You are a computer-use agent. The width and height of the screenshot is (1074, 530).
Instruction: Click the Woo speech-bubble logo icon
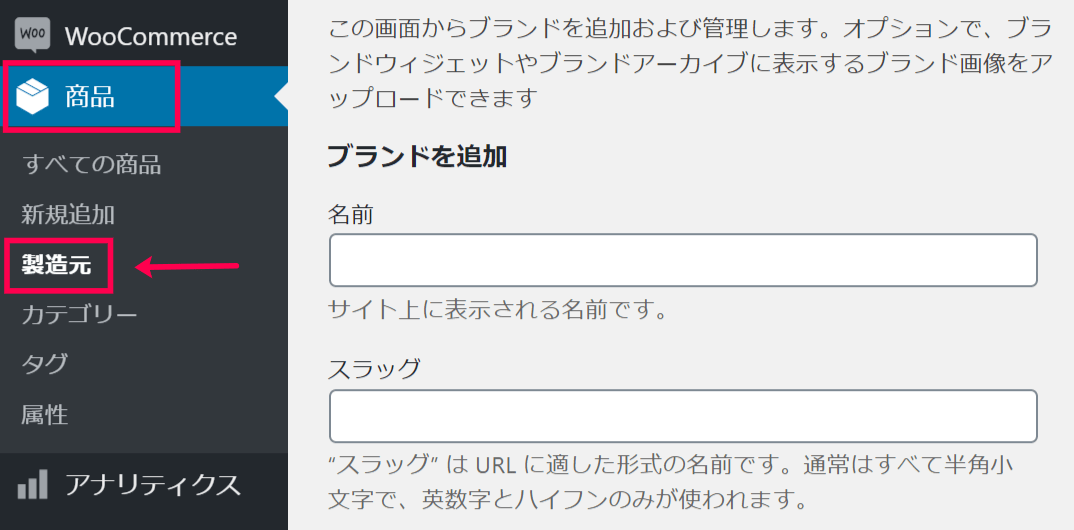click(x=32, y=36)
